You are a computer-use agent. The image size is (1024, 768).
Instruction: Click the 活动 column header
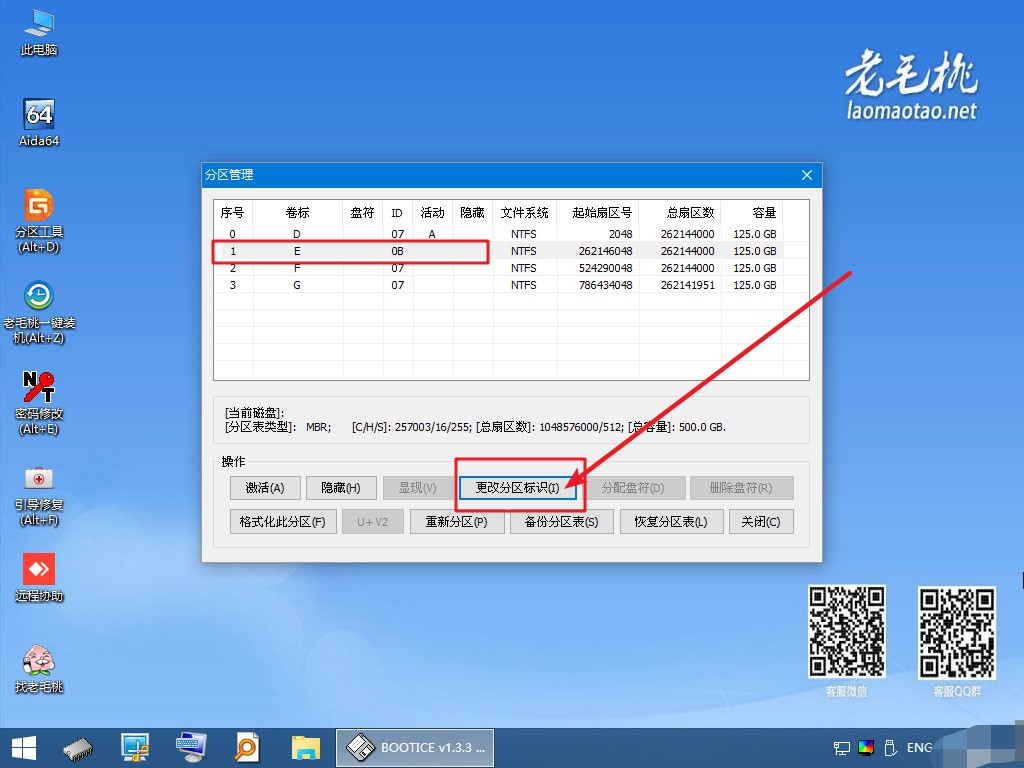click(432, 213)
